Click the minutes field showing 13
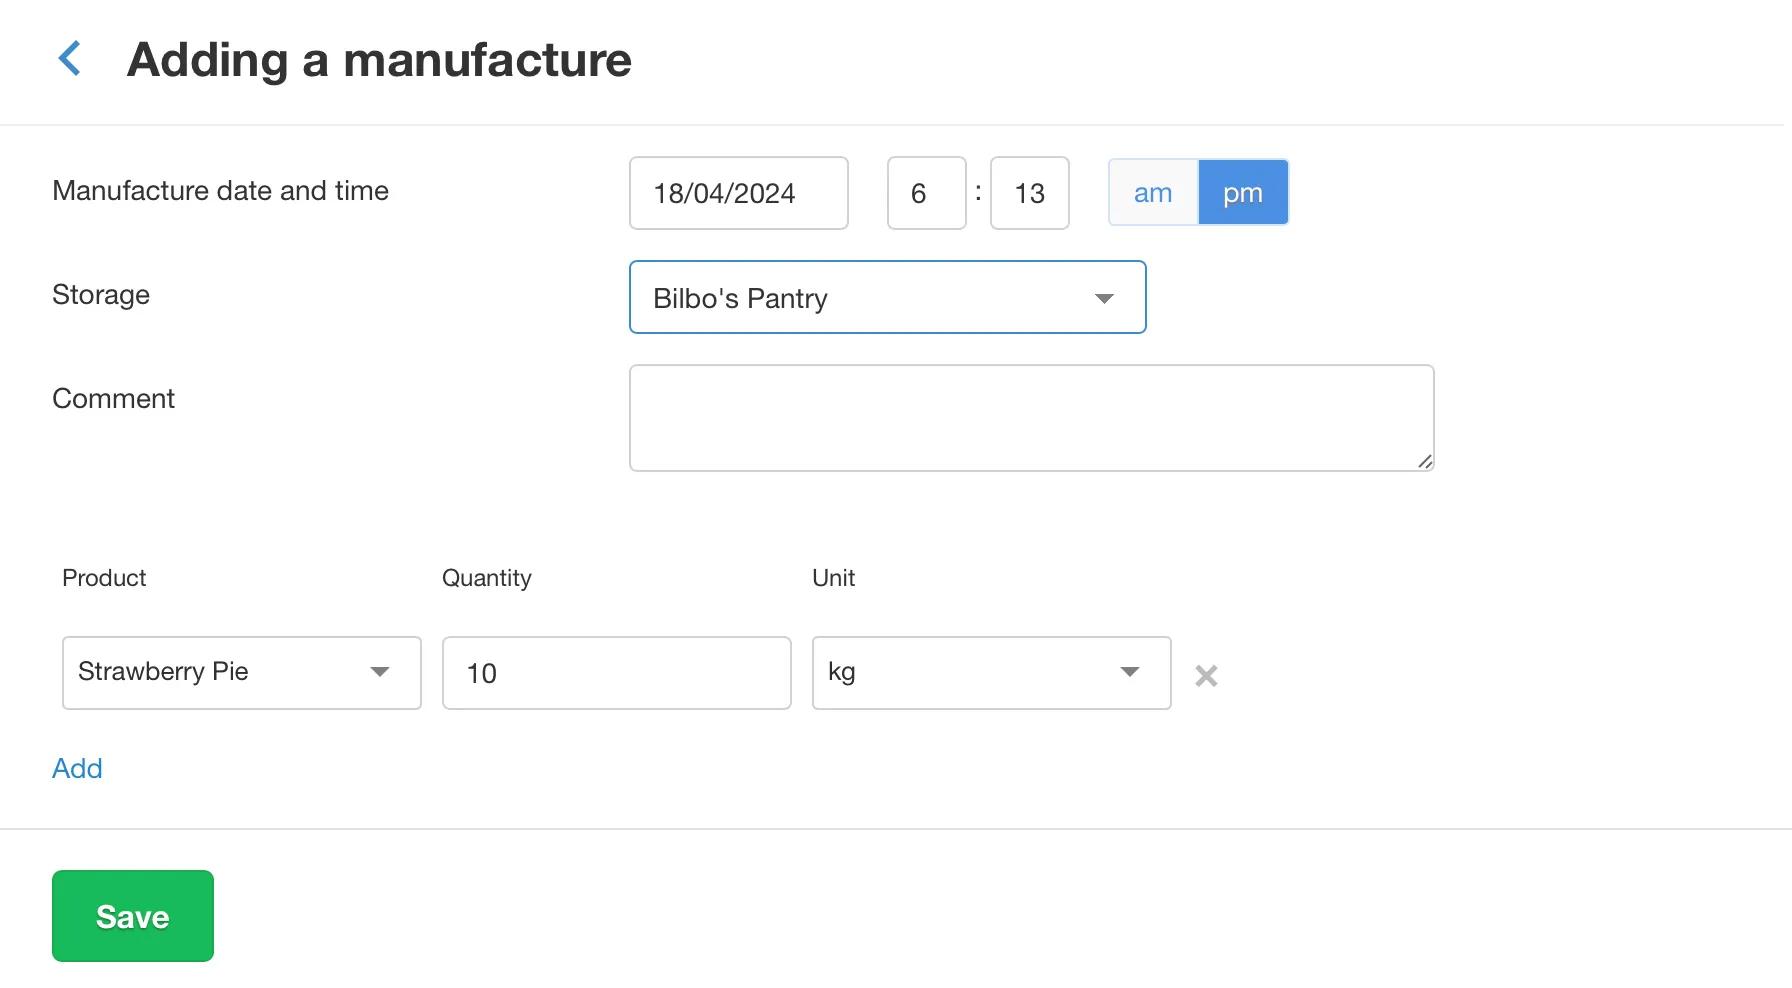This screenshot has height=988, width=1792. point(1029,193)
